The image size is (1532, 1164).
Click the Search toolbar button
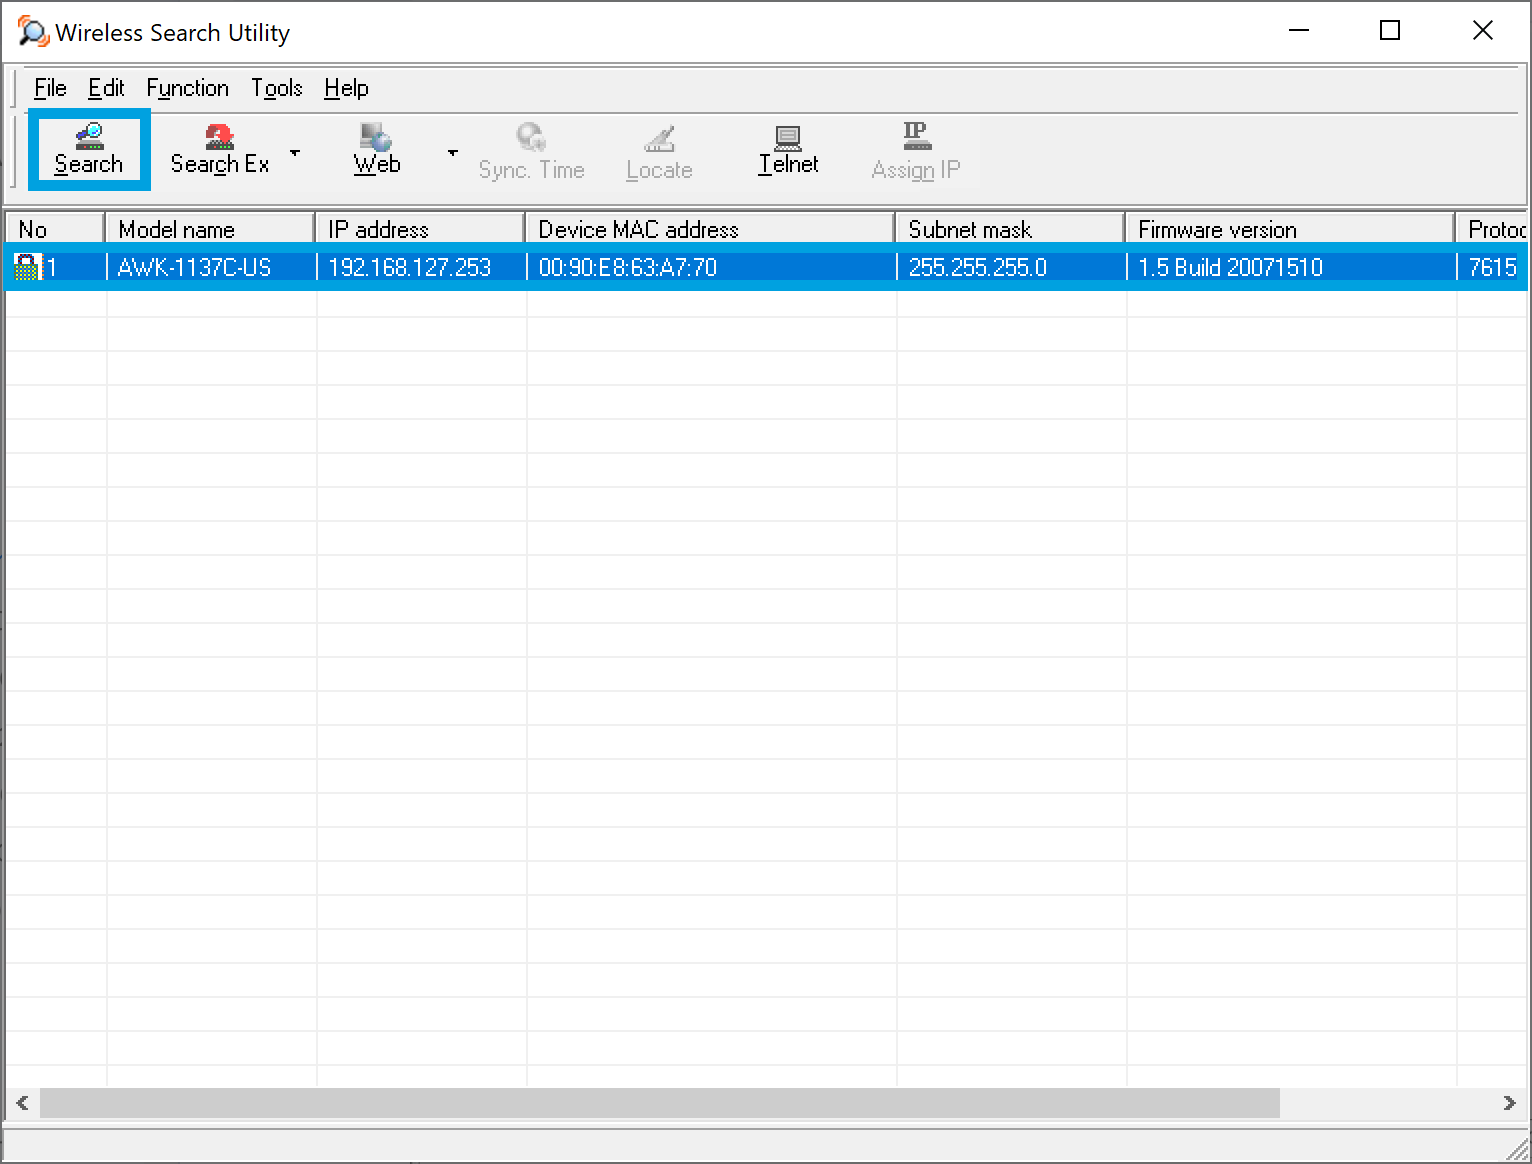(89, 150)
